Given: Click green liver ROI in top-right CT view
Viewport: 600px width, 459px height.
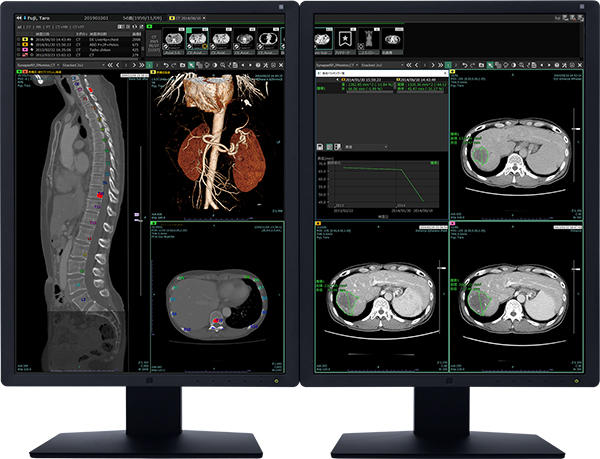Looking at the screenshot, I should coord(481,155).
